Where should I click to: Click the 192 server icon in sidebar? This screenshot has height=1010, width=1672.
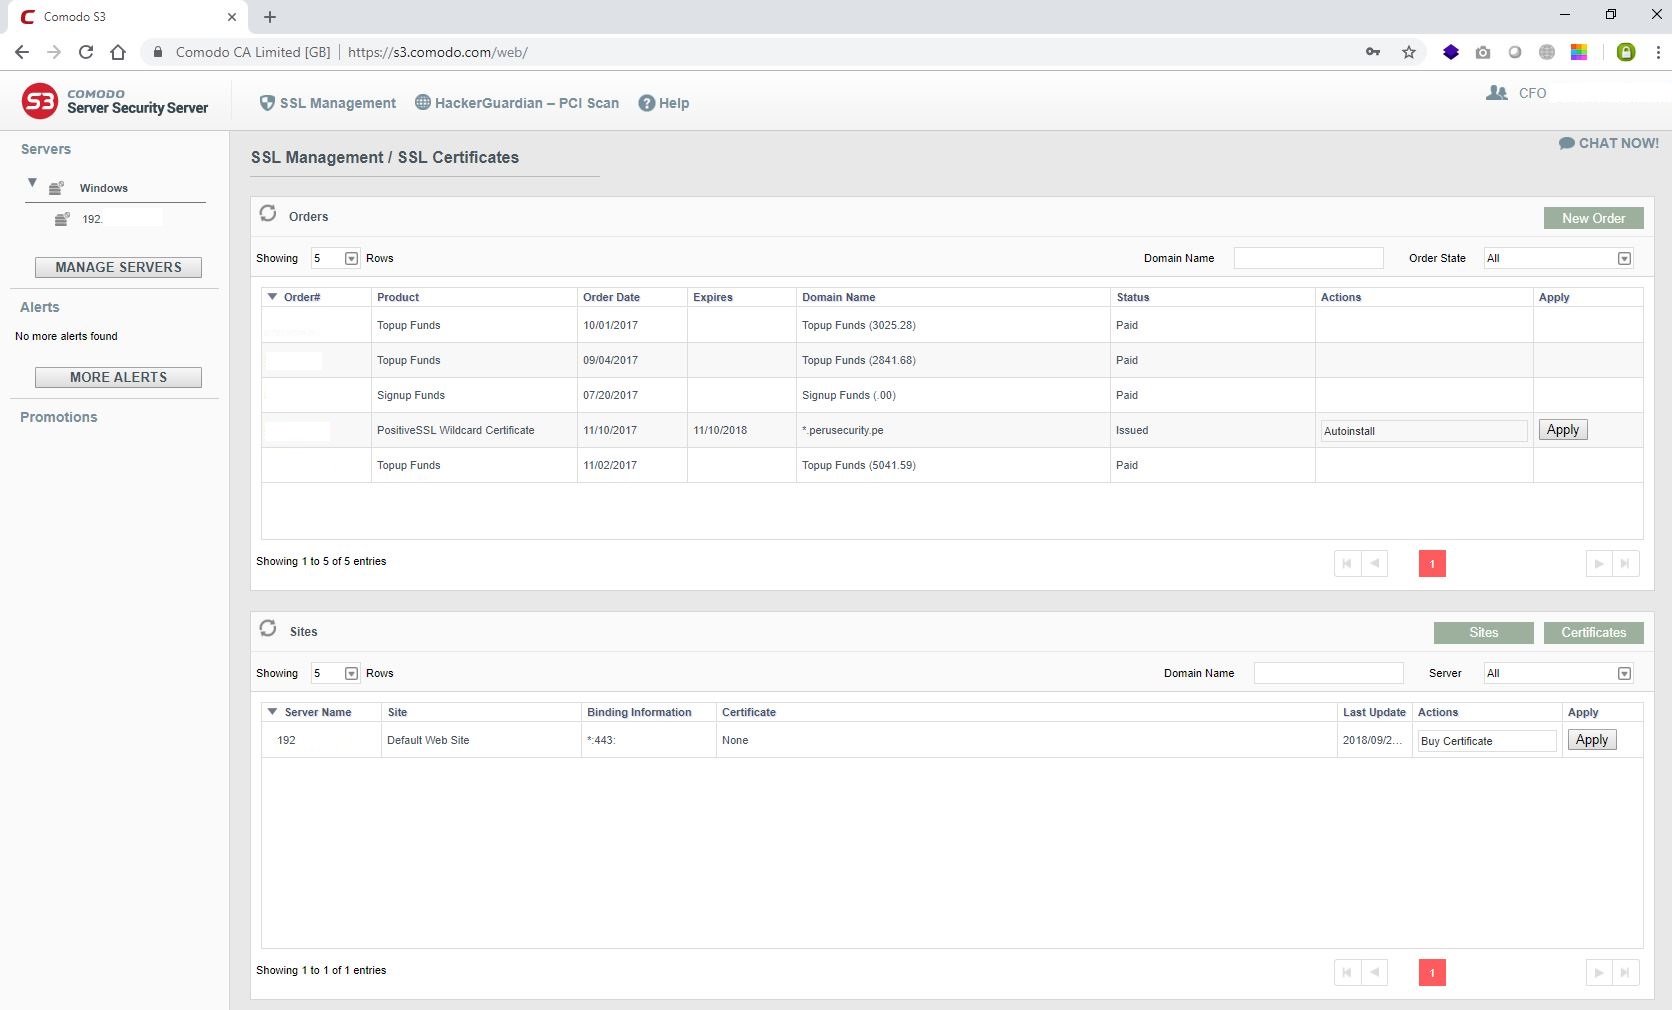pos(62,219)
